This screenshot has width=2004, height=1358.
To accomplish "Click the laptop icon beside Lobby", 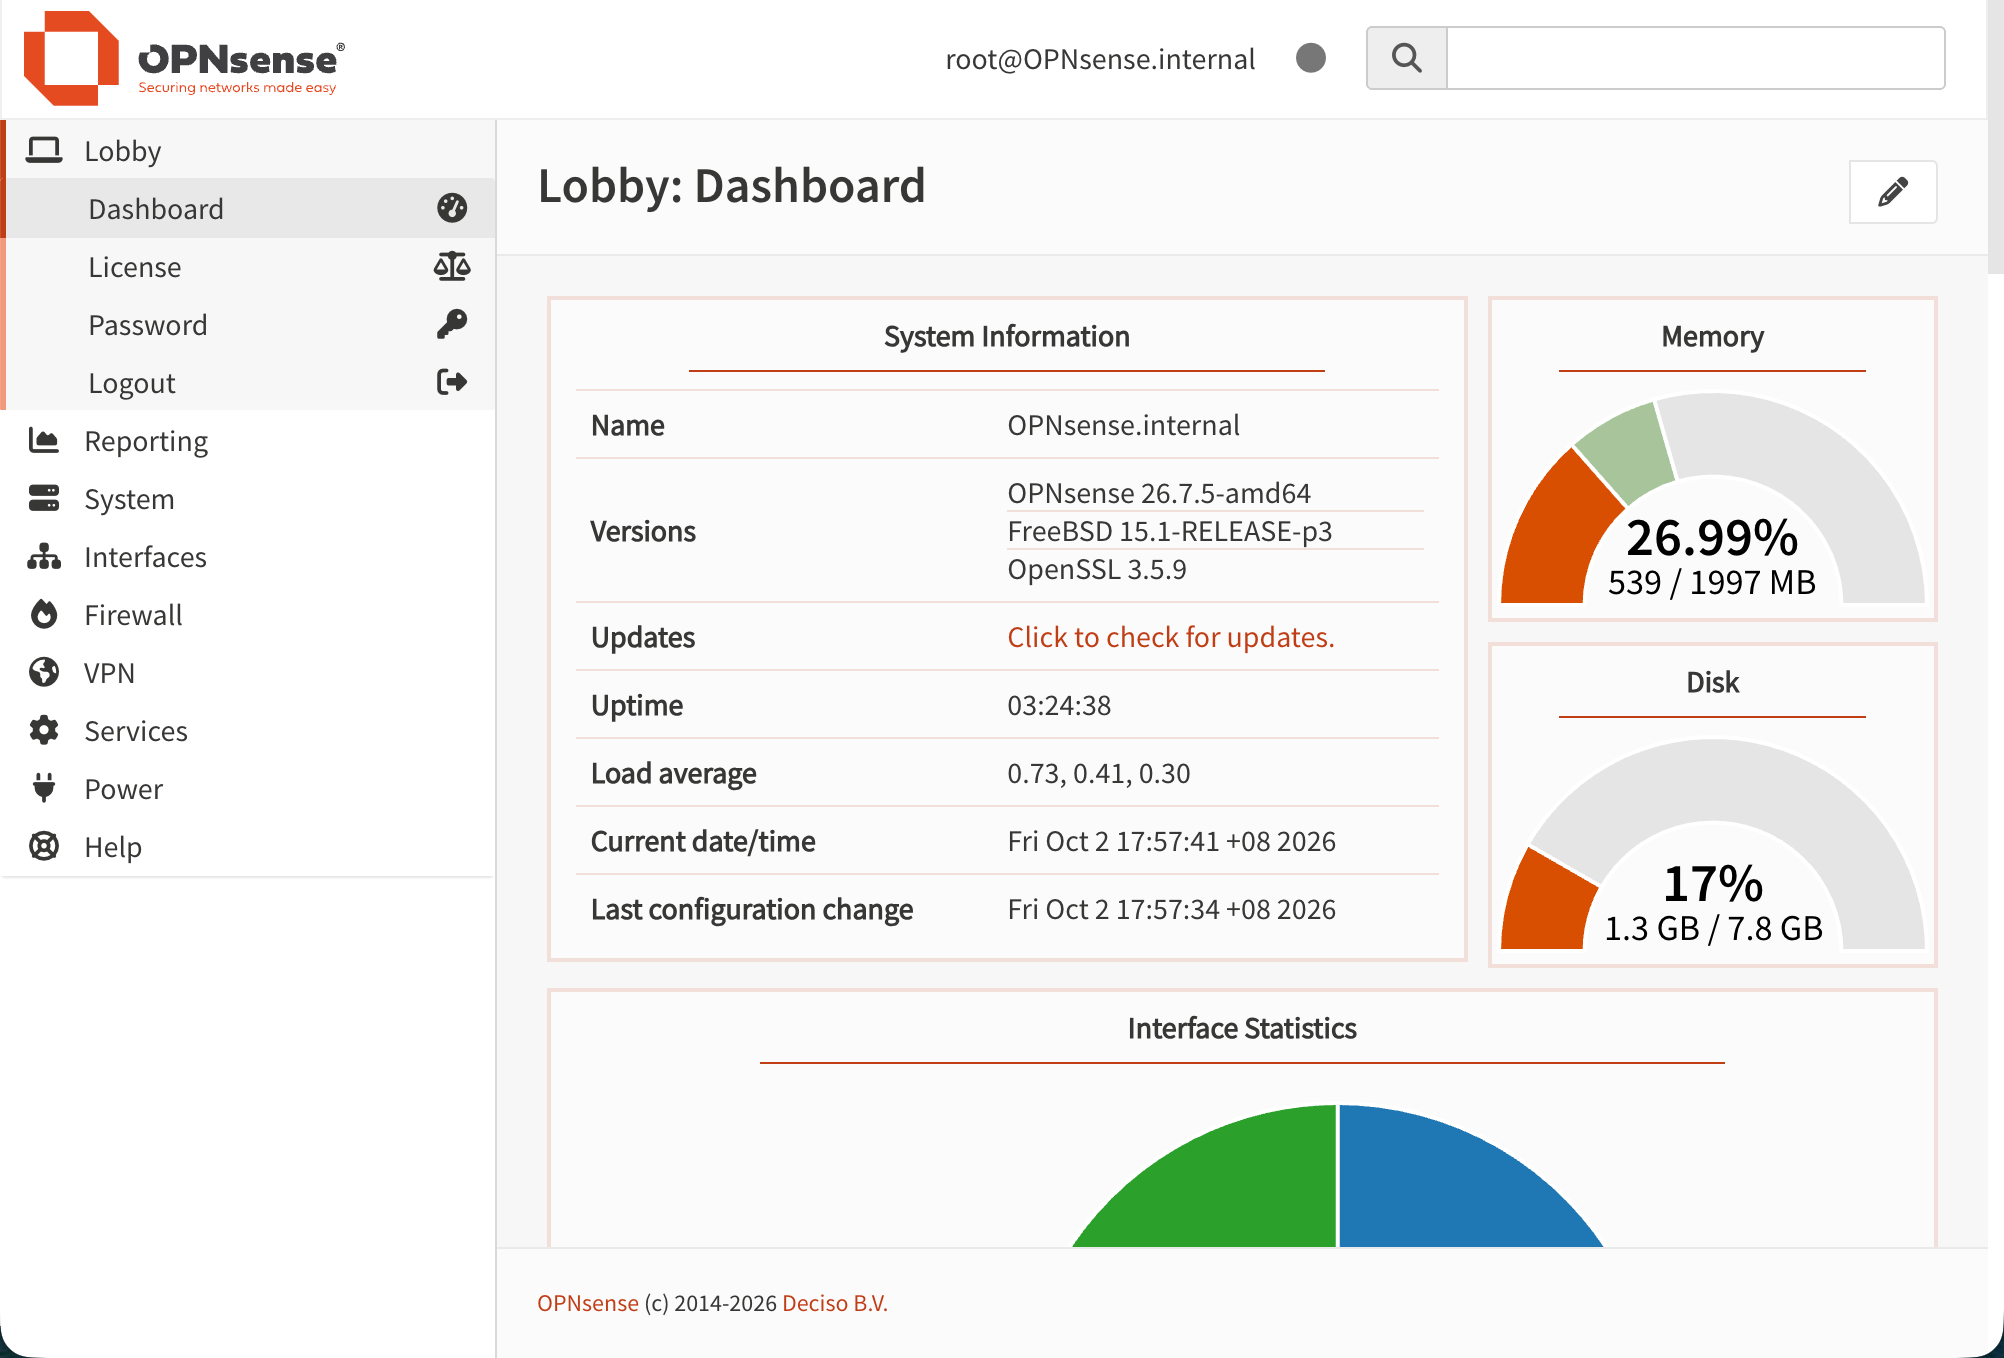I will coord(44,150).
